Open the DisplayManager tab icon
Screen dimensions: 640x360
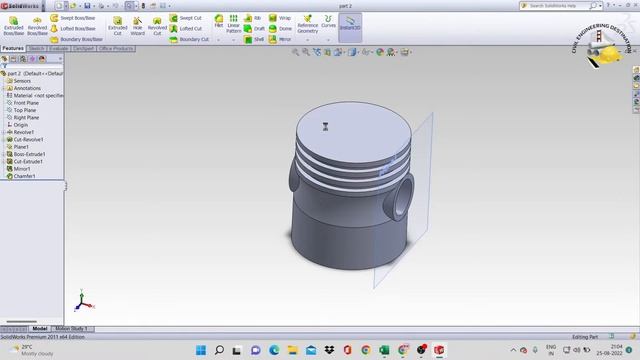click(x=42, y=59)
